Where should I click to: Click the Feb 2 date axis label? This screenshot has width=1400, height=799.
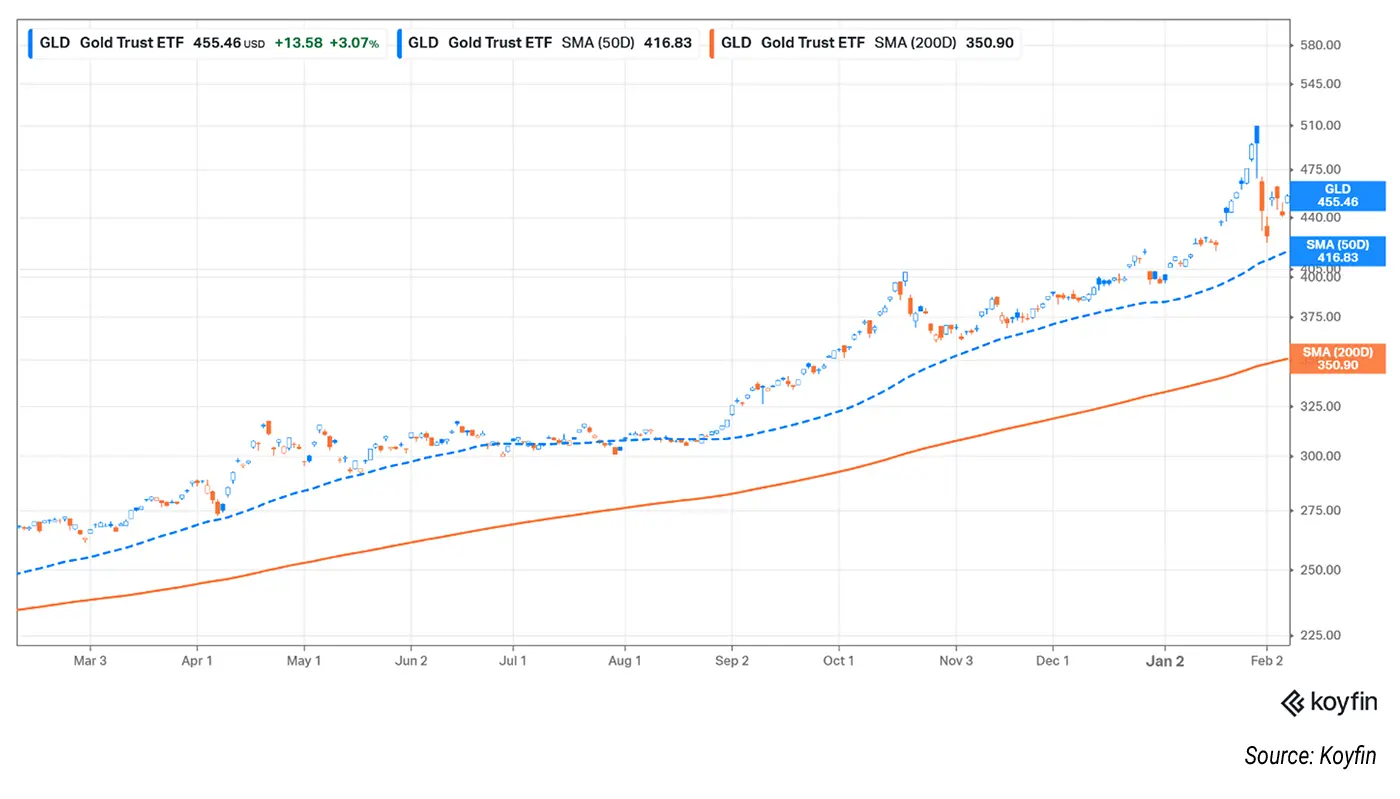coord(1267,661)
